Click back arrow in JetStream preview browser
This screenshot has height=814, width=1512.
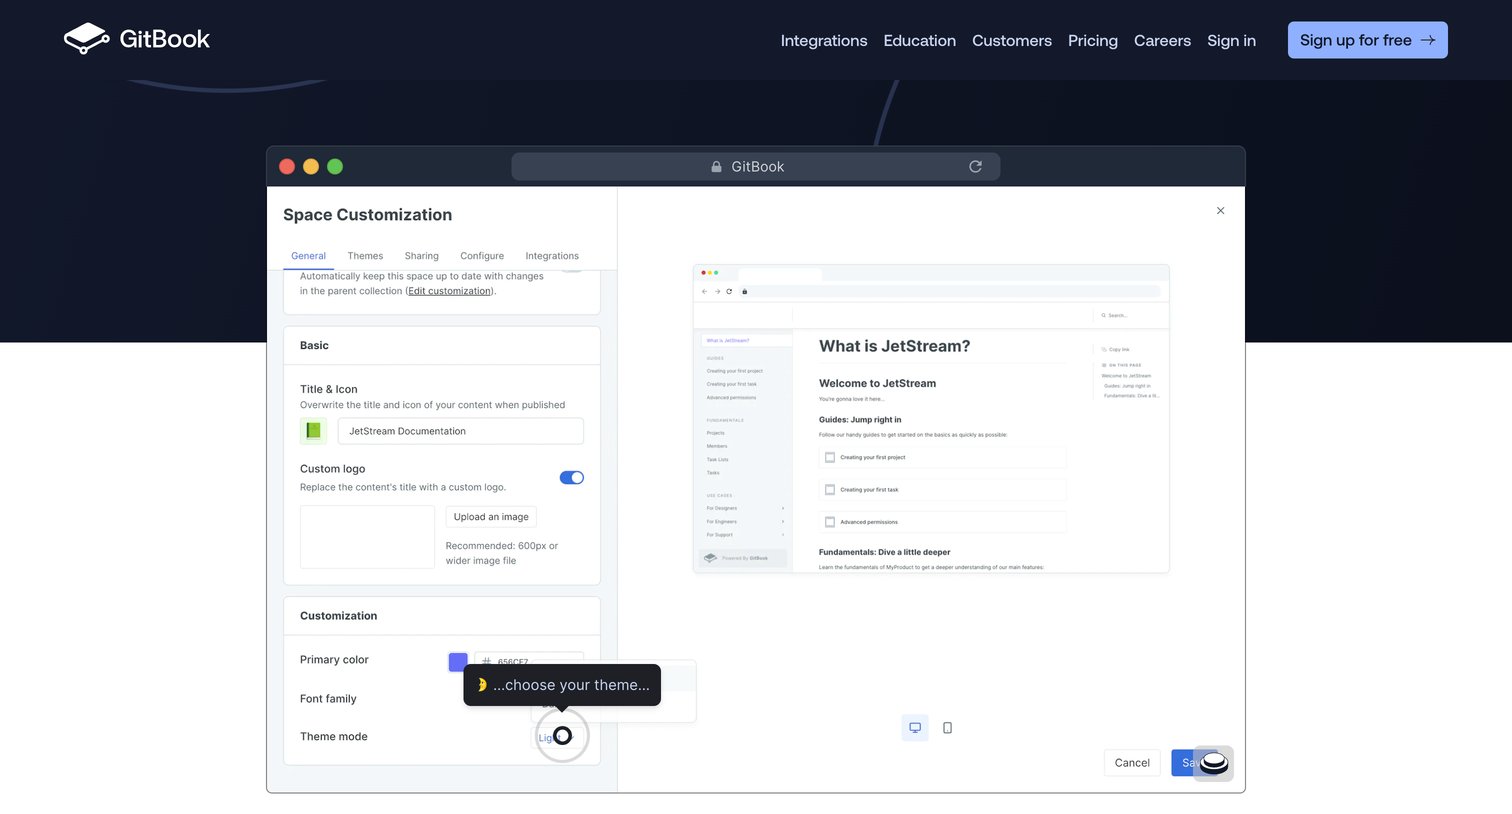[x=704, y=292]
